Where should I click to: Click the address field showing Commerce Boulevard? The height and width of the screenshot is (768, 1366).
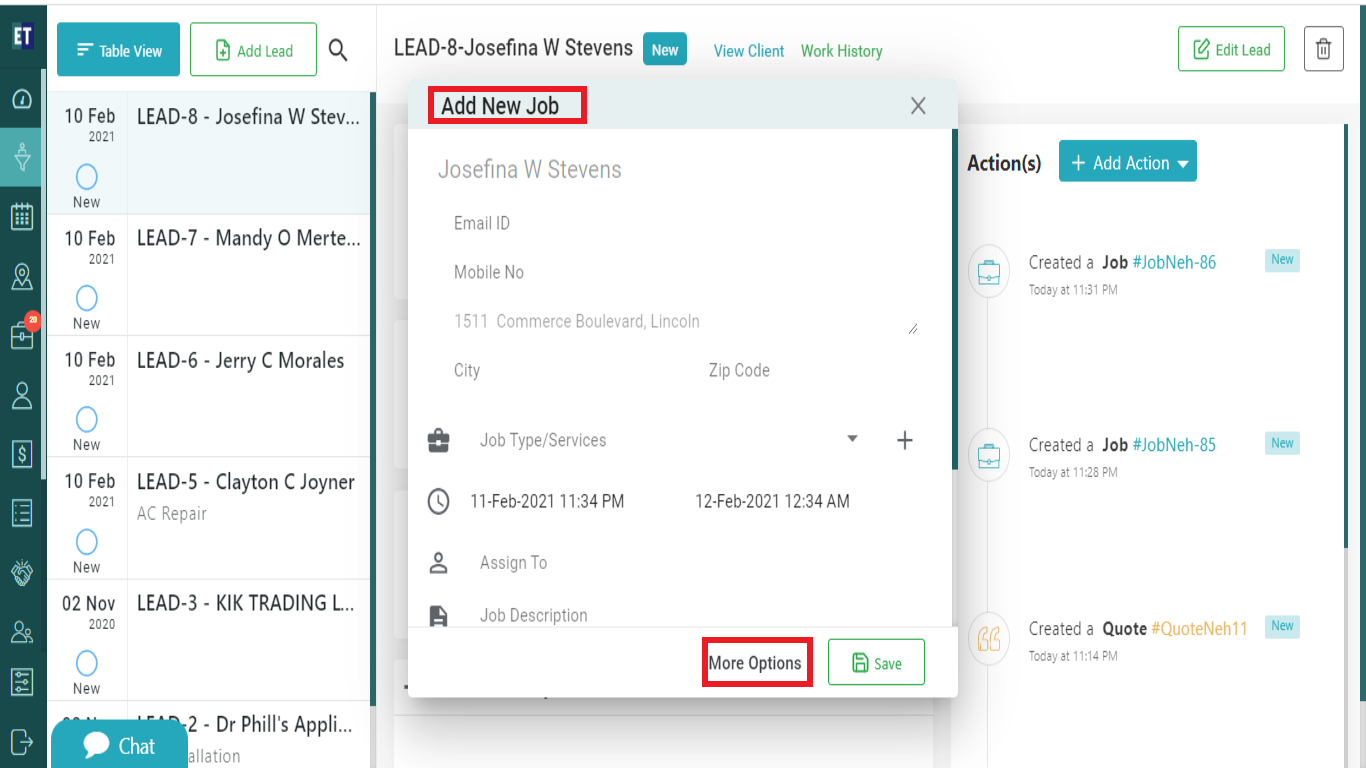[685, 321]
